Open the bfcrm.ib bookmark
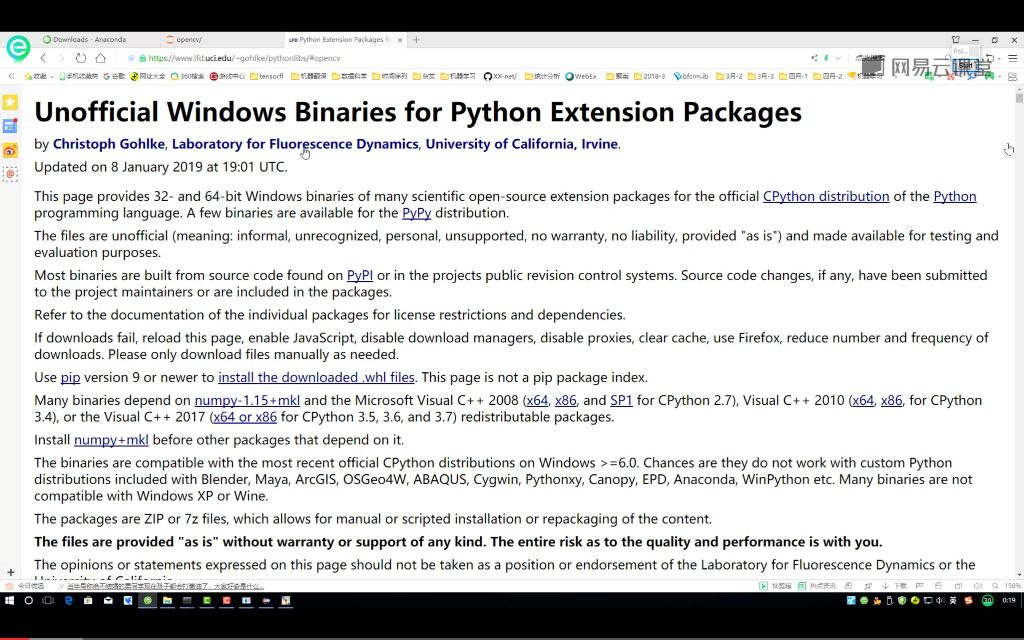 (690, 76)
